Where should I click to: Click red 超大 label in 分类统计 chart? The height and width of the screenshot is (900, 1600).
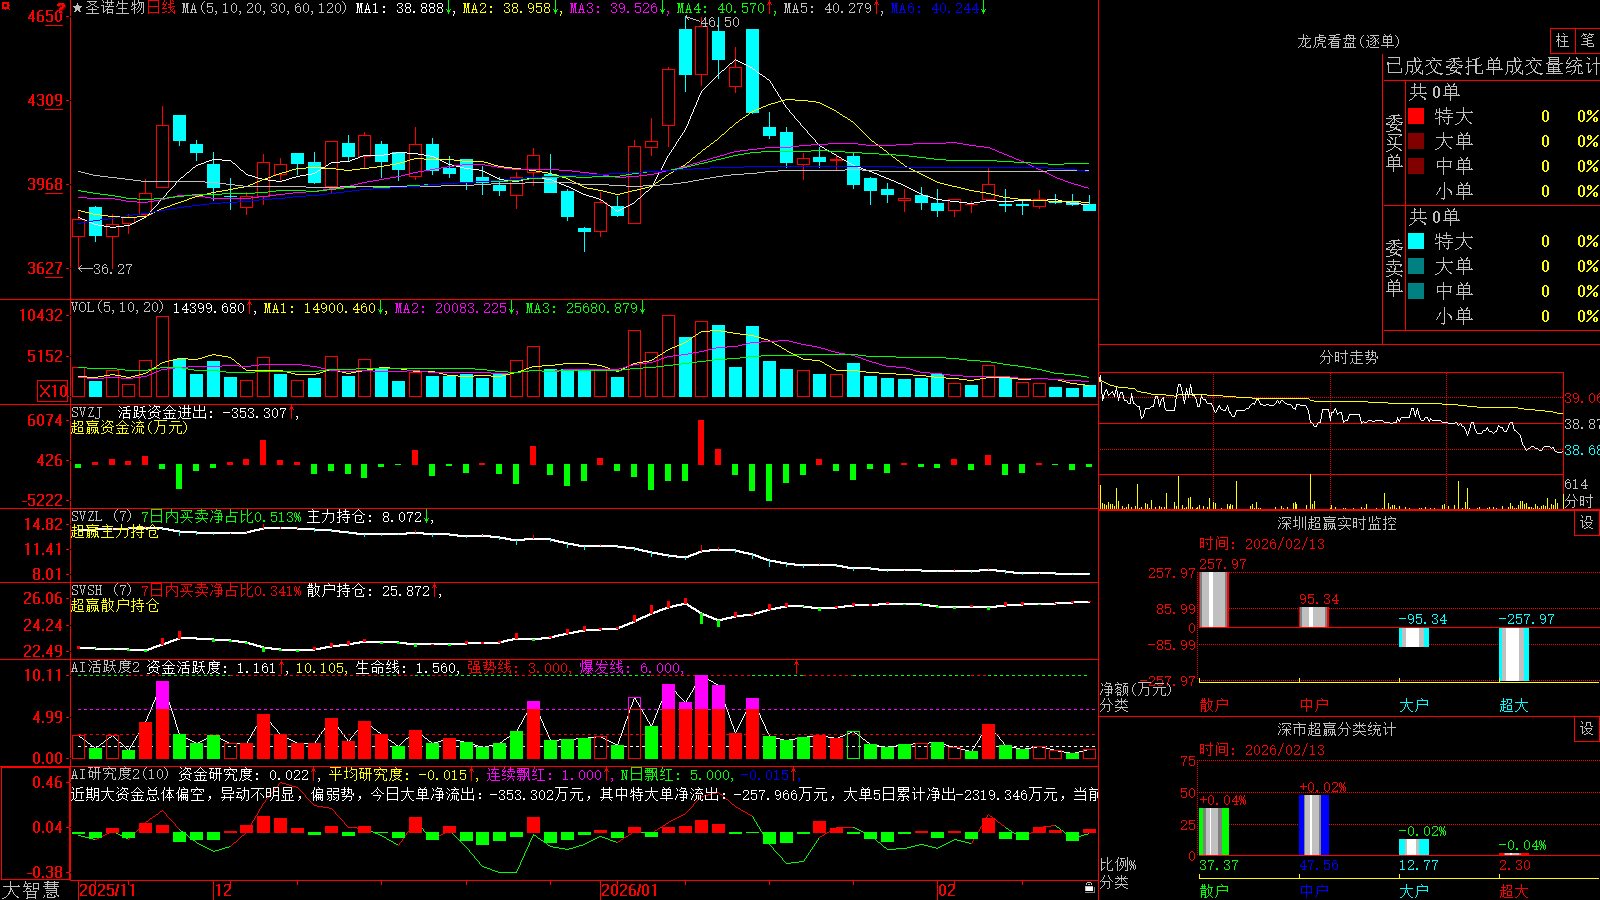coord(1514,890)
